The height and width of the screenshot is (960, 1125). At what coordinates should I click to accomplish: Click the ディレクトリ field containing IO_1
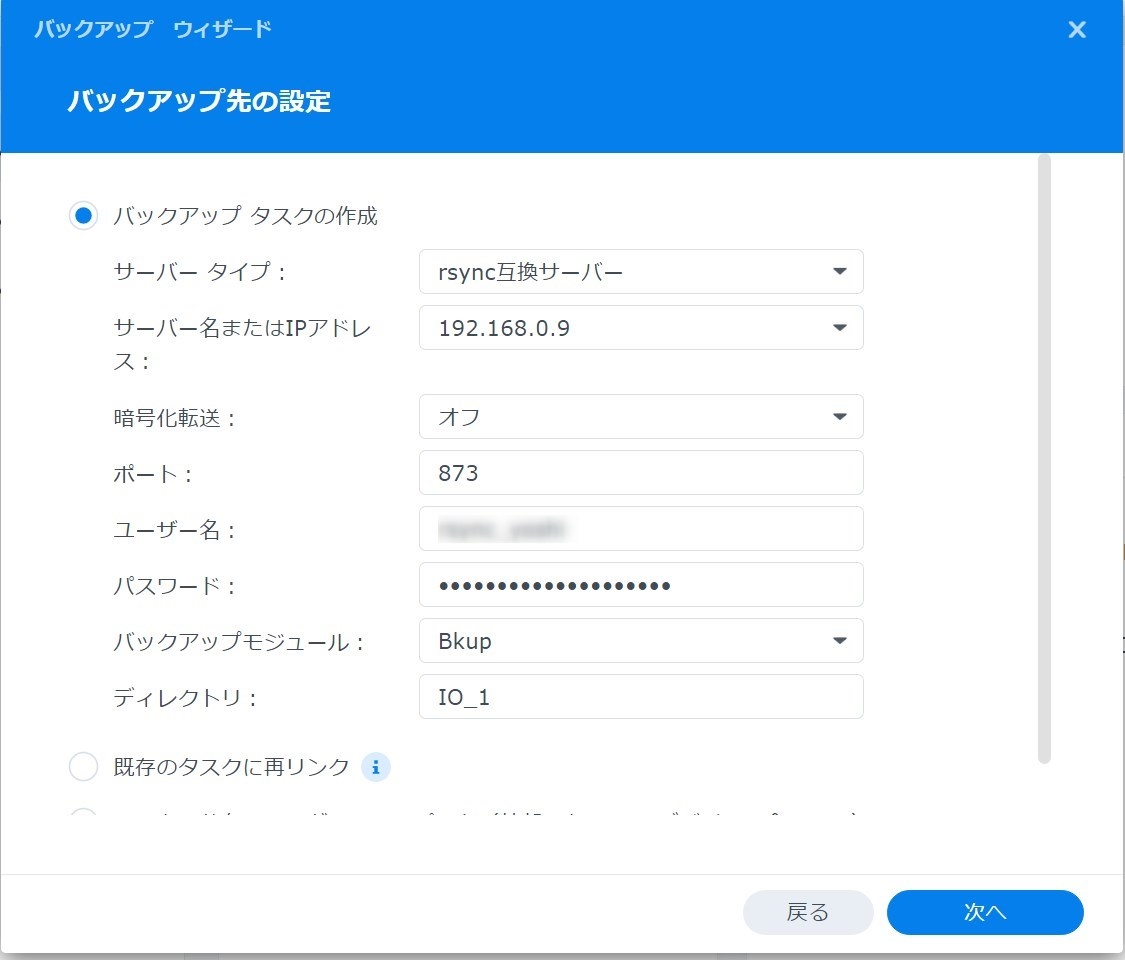coord(640,697)
